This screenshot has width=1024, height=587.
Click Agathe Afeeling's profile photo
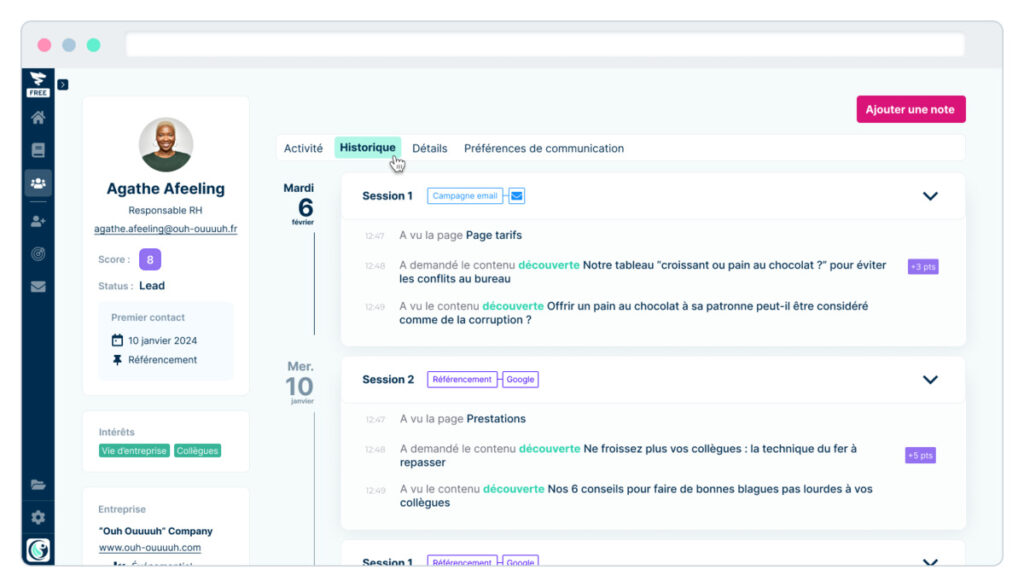pyautogui.click(x=165, y=144)
